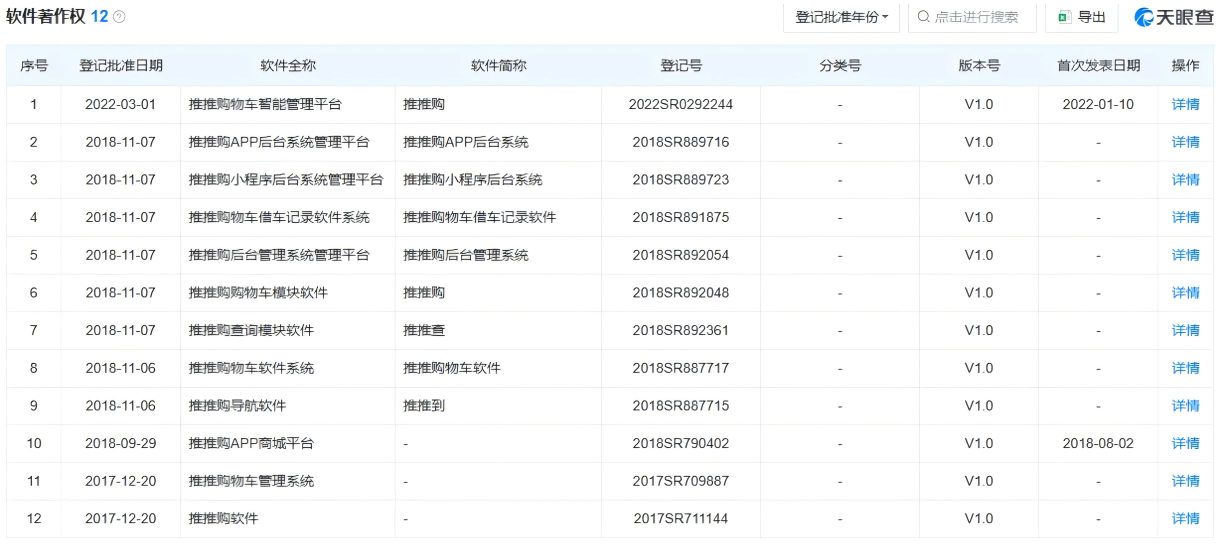This screenshot has width=1220, height=549.
Task: Click the help icon beside 软件著作权 12
Action: click(120, 18)
